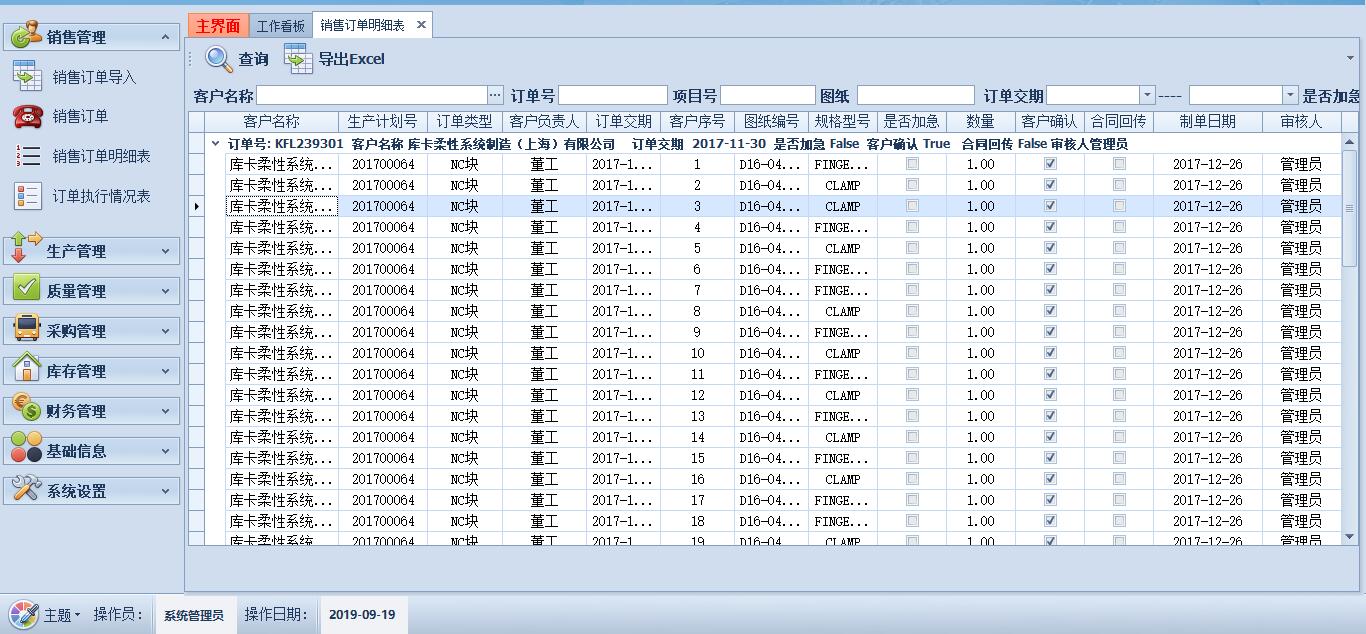Open 销售订单导入 from the sidebar
1366x634 pixels.
coord(94,77)
